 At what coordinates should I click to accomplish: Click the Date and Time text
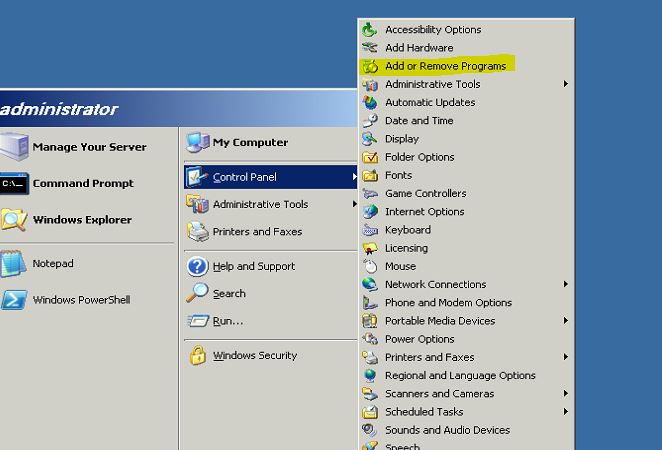click(x=419, y=120)
